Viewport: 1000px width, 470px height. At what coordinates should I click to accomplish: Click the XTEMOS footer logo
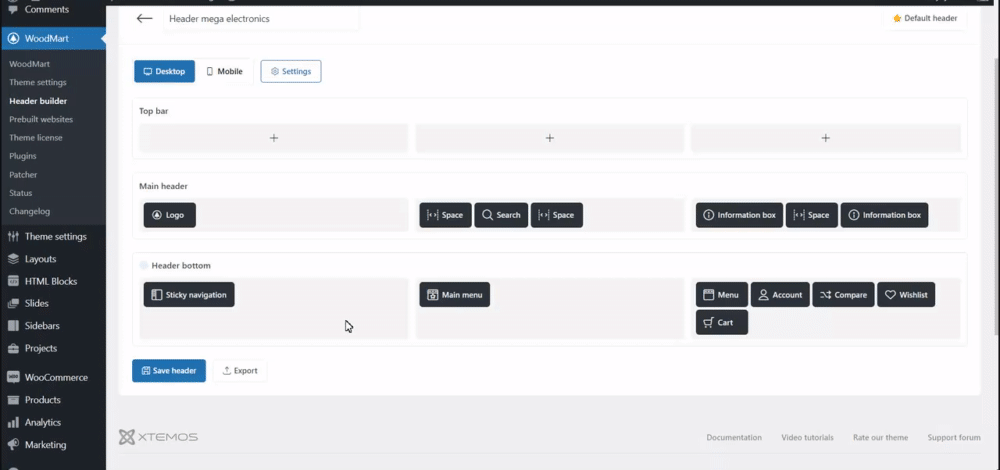pos(158,437)
